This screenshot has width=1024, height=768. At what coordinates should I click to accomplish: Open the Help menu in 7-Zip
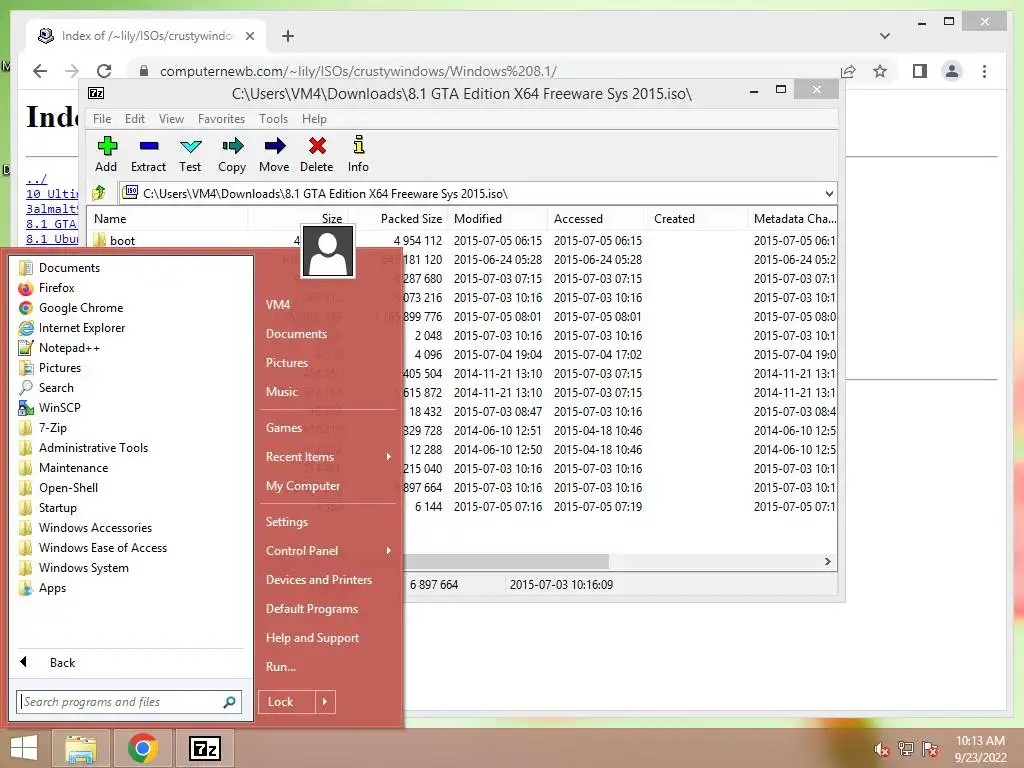tap(314, 119)
